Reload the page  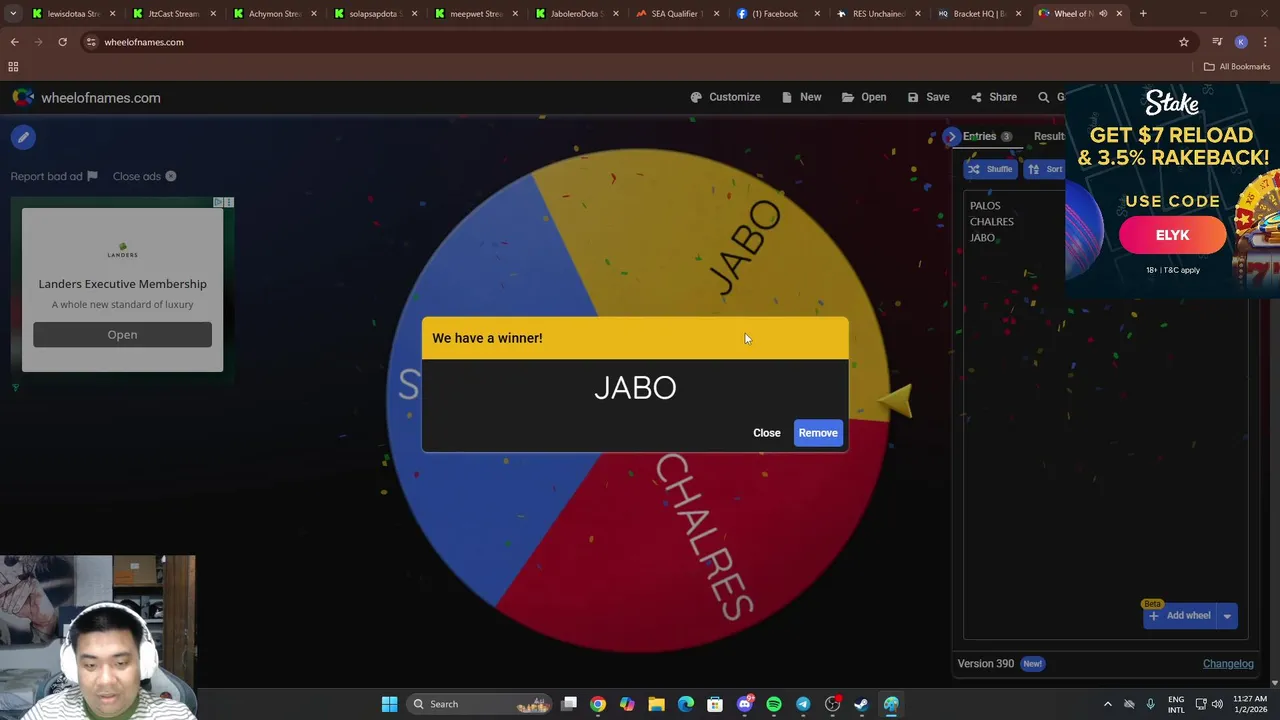click(x=62, y=42)
